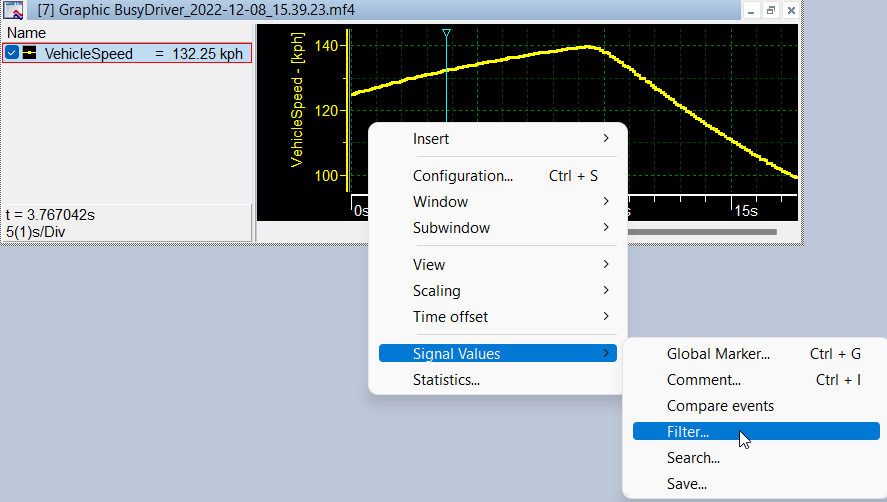Select Global Marker... in the submenu
This screenshot has width=887, height=502.
pyautogui.click(x=756, y=354)
